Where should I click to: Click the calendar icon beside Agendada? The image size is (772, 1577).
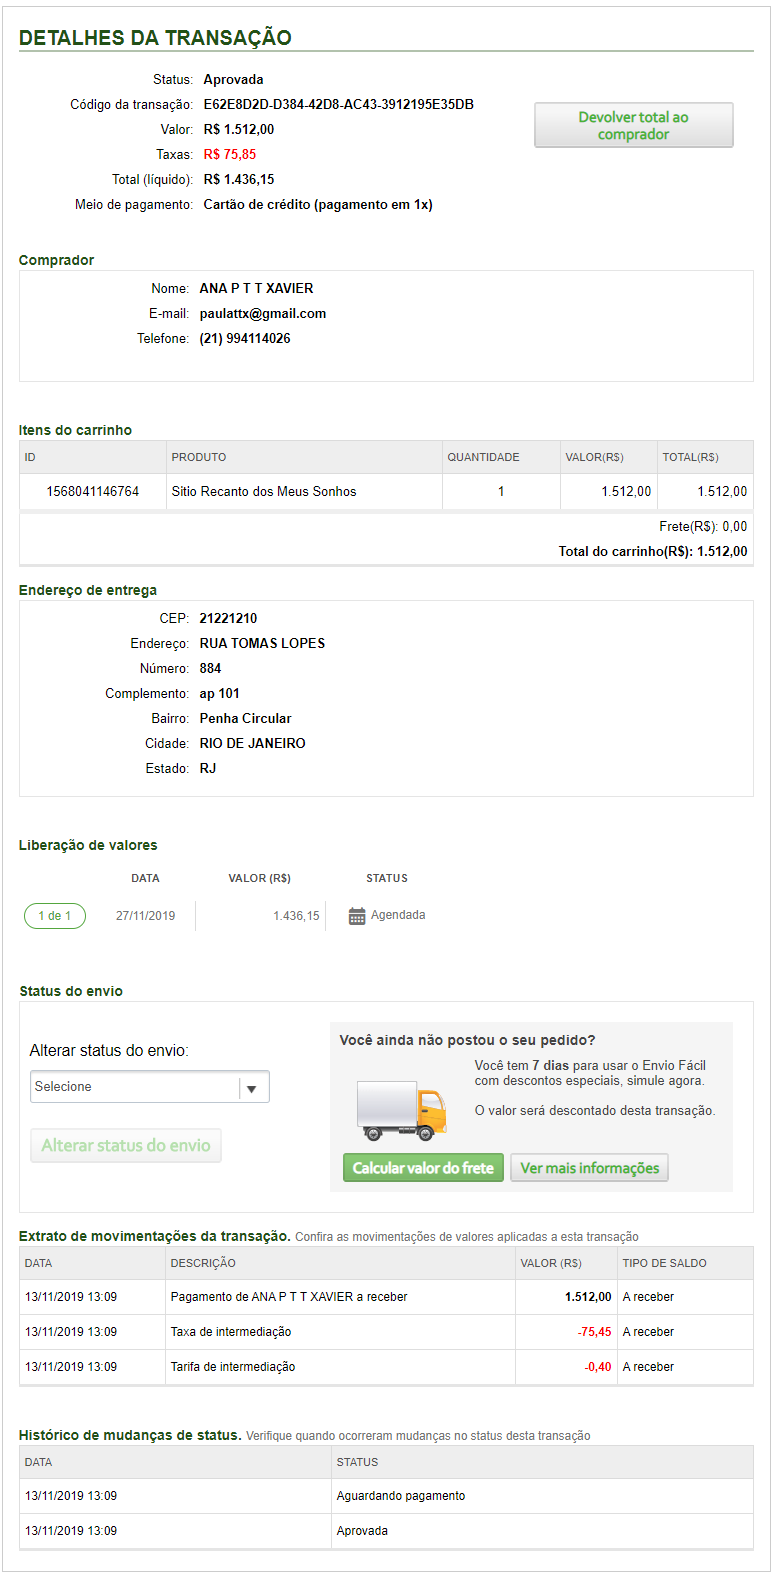point(357,916)
